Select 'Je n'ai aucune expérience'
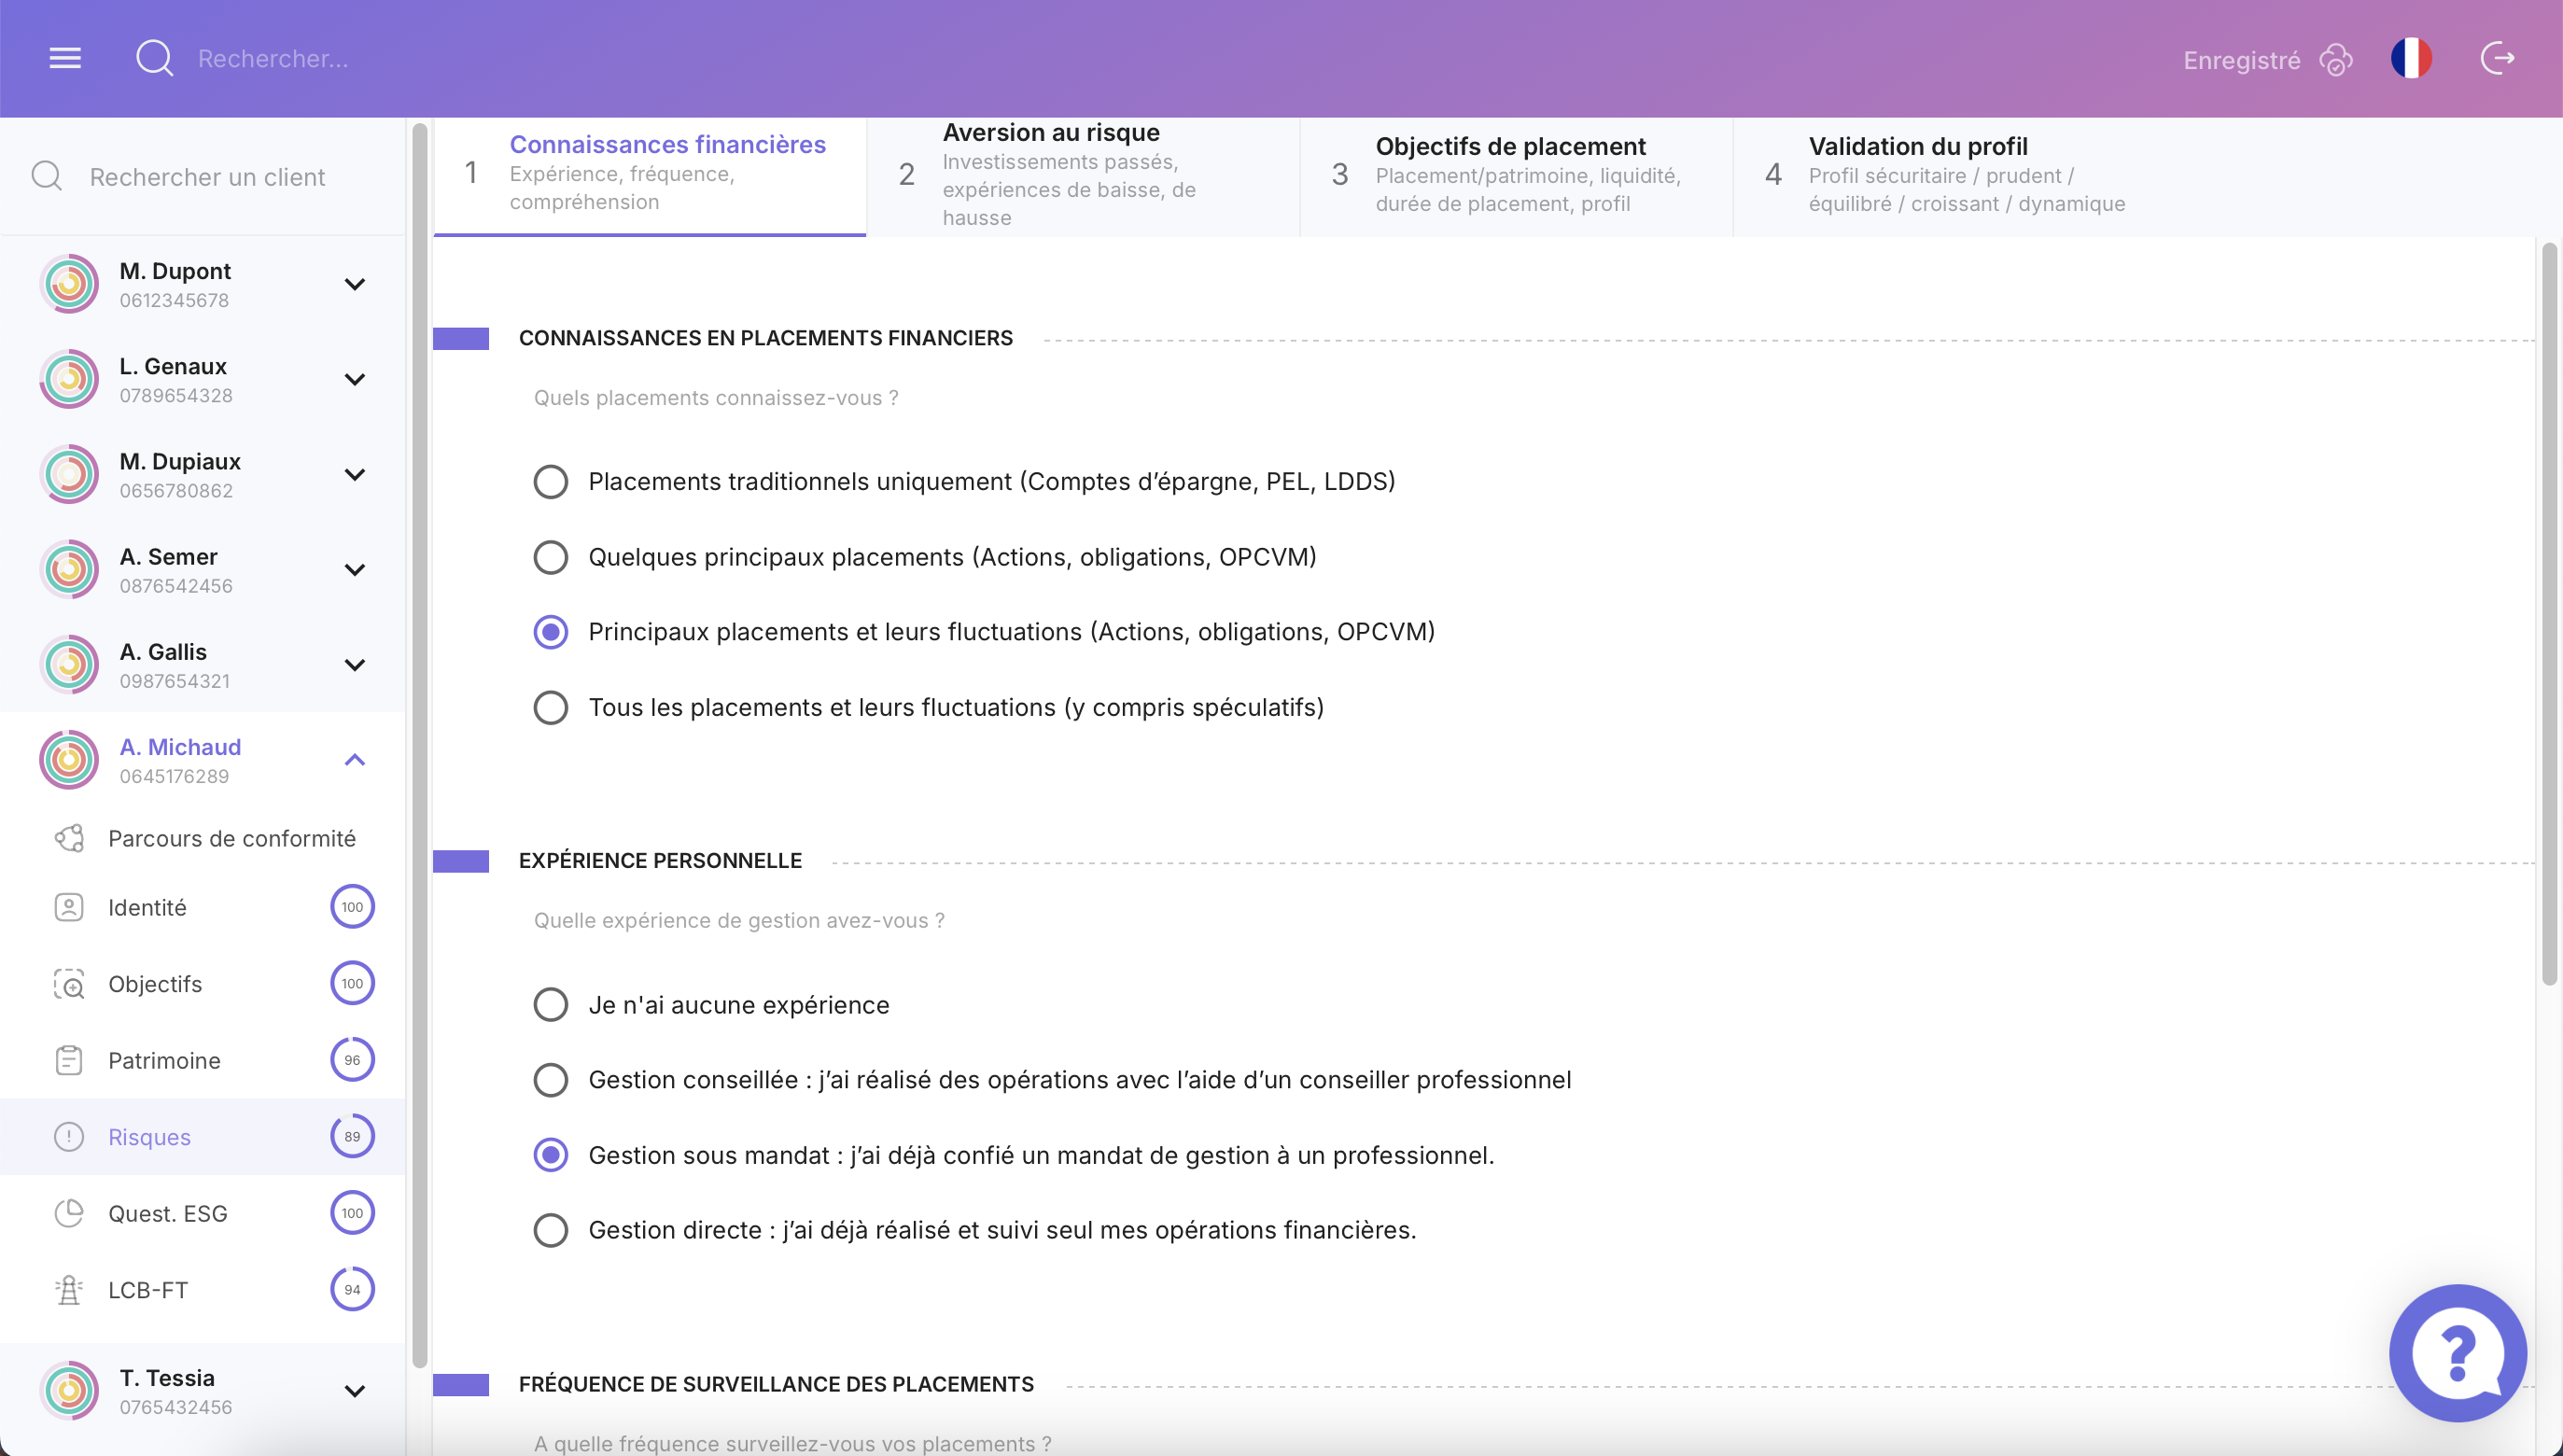The image size is (2563, 1456). point(550,1004)
